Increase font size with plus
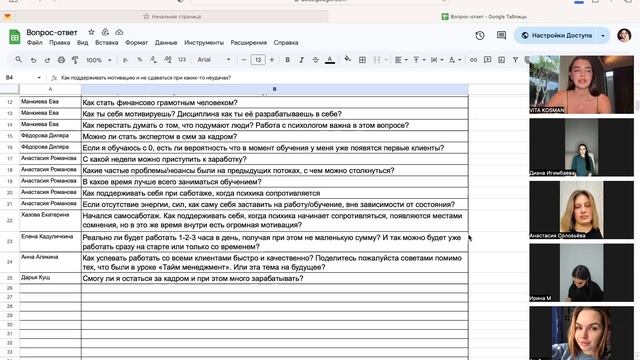 pos(272,60)
